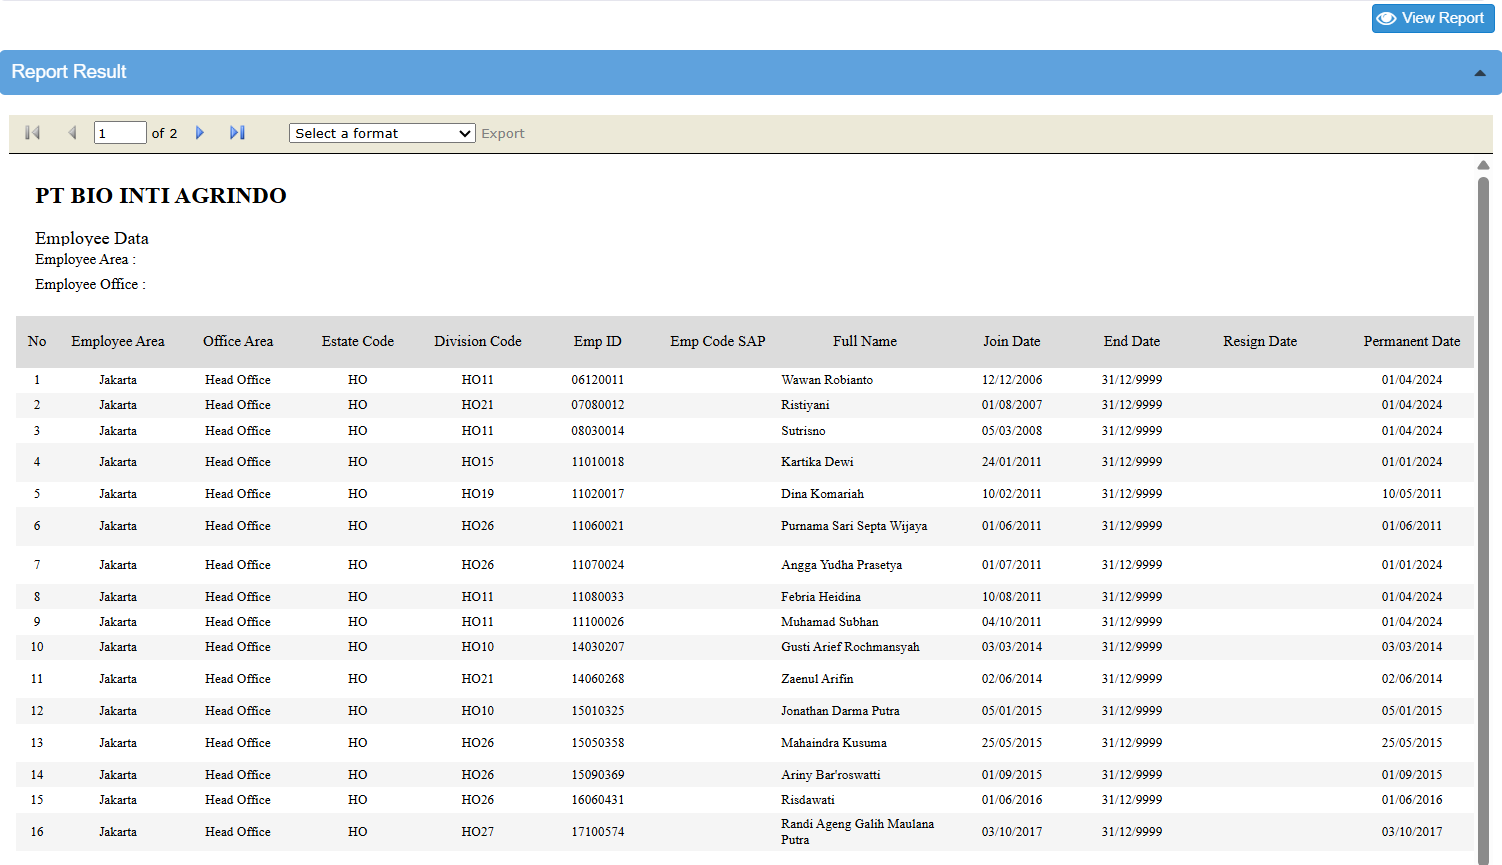Screen dimensions: 1502x865
Task: Click join date 24/01/2011
Action: coord(1012,462)
